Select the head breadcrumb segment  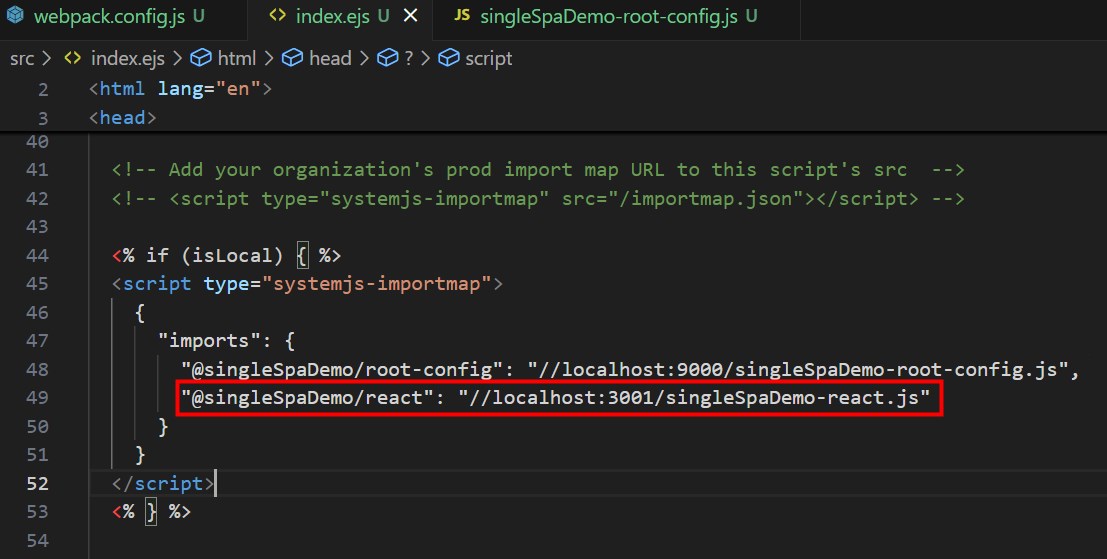[x=330, y=59]
